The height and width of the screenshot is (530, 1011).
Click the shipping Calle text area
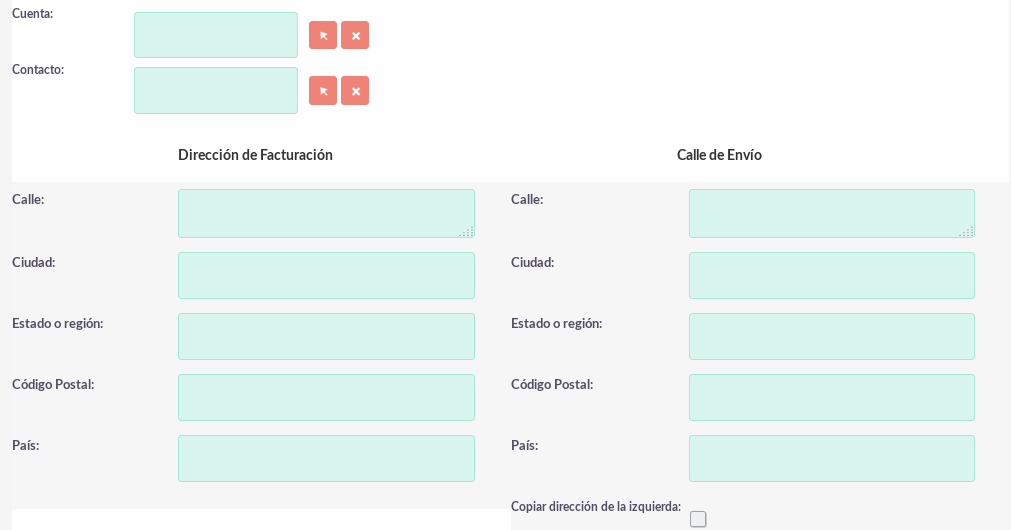pyautogui.click(x=832, y=213)
